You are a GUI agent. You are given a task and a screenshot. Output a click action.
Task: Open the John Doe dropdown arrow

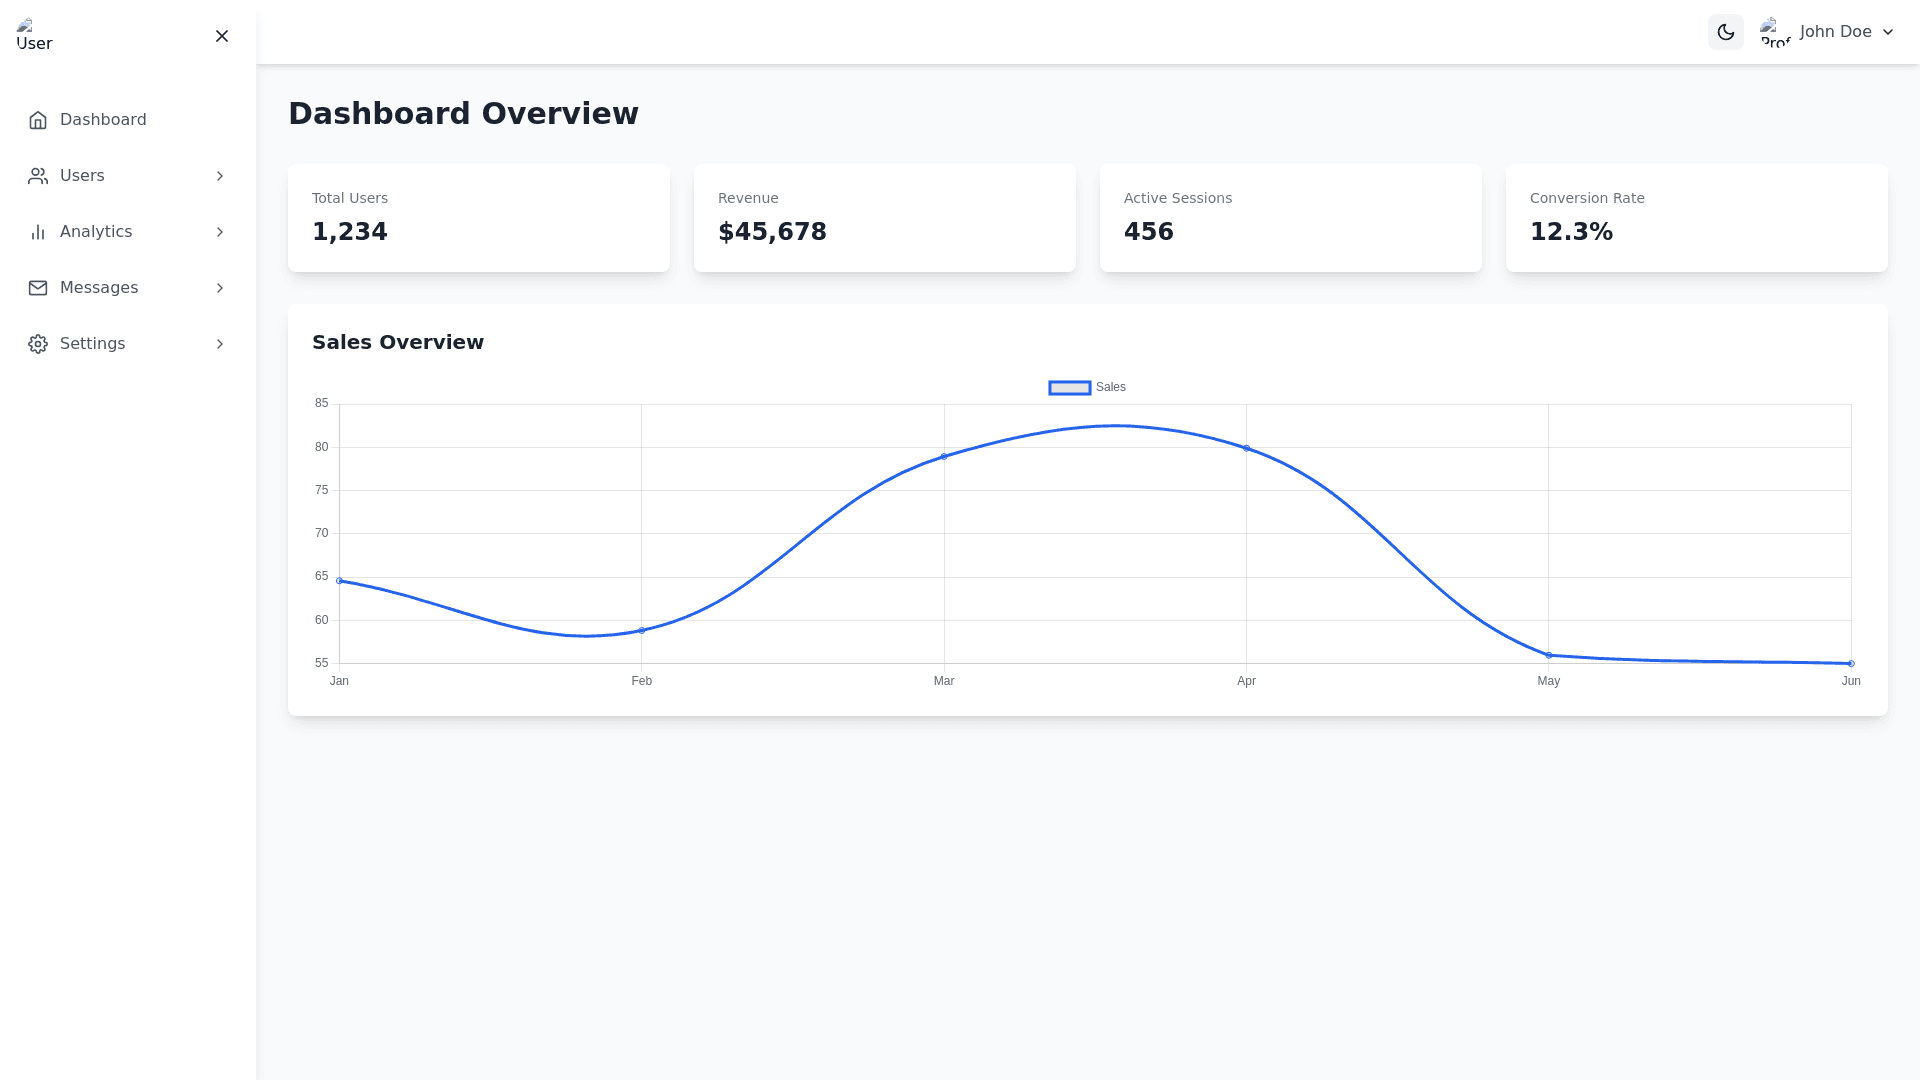tap(1888, 32)
